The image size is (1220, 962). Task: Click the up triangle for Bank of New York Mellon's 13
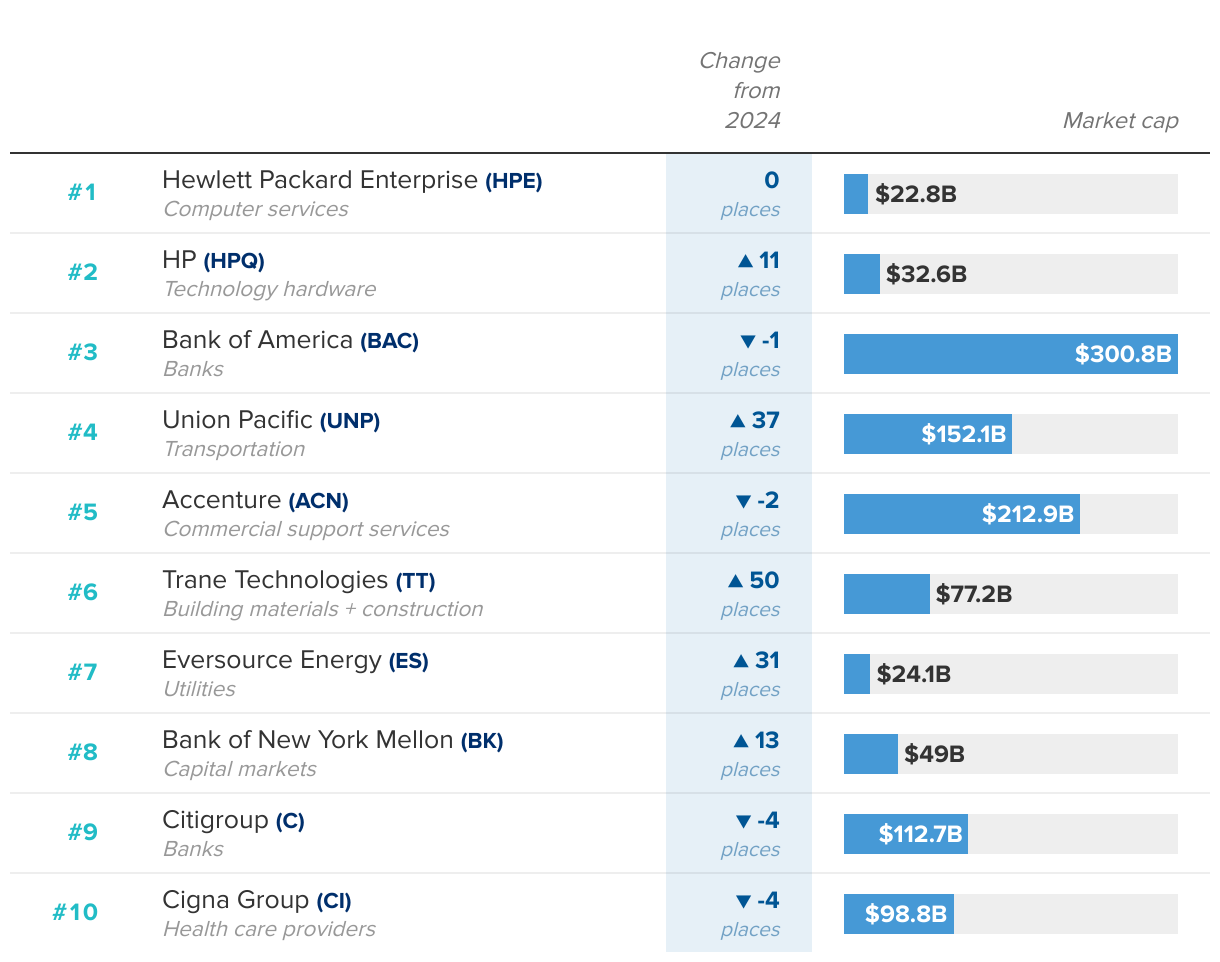(x=741, y=741)
